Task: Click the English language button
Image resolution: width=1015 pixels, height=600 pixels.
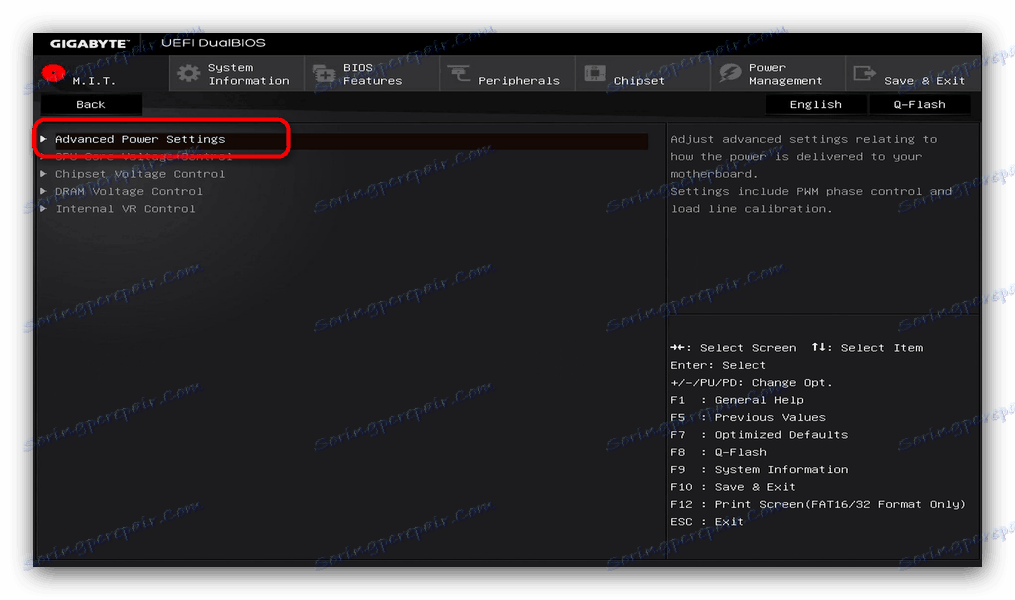Action: coord(816,104)
